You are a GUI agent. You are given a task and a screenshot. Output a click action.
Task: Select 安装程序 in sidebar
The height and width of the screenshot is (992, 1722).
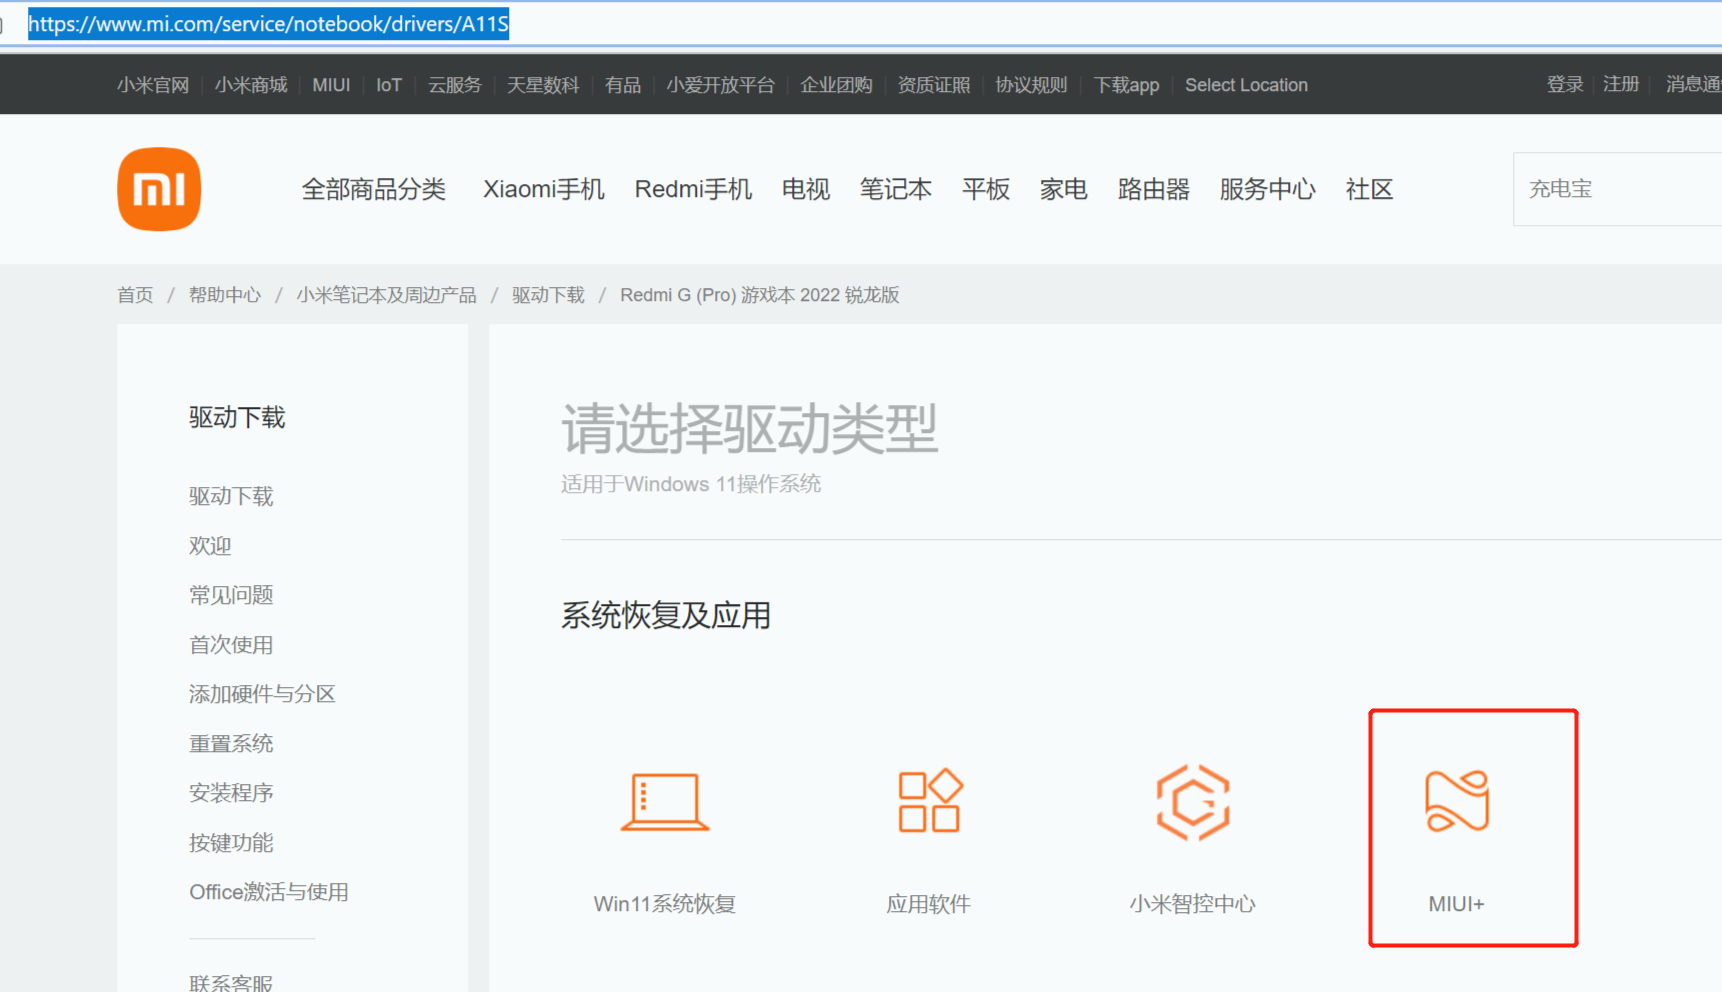[231, 793]
